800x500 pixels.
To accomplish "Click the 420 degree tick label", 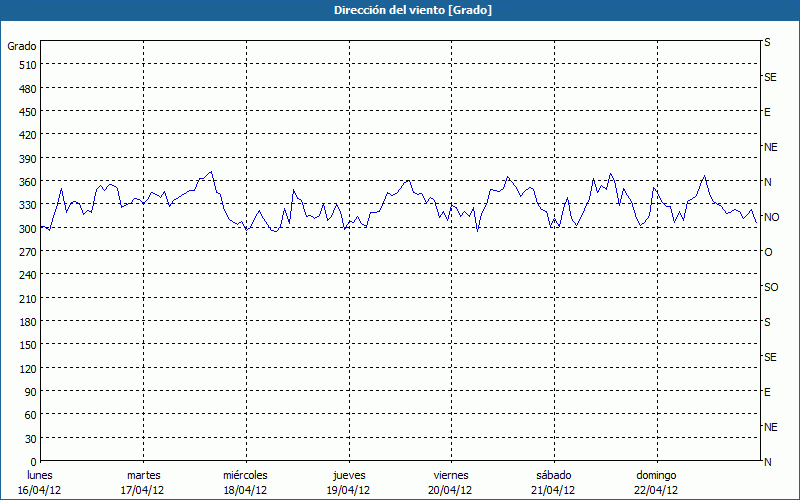I will 27,135.
